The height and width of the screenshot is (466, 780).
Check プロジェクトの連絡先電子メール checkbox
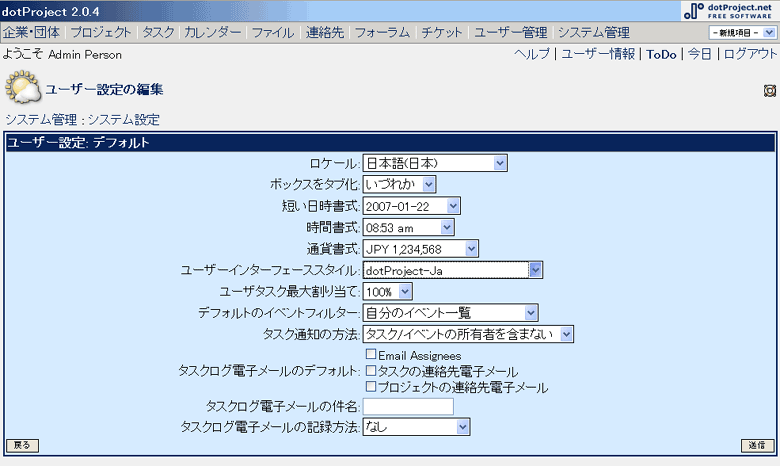tap(371, 386)
